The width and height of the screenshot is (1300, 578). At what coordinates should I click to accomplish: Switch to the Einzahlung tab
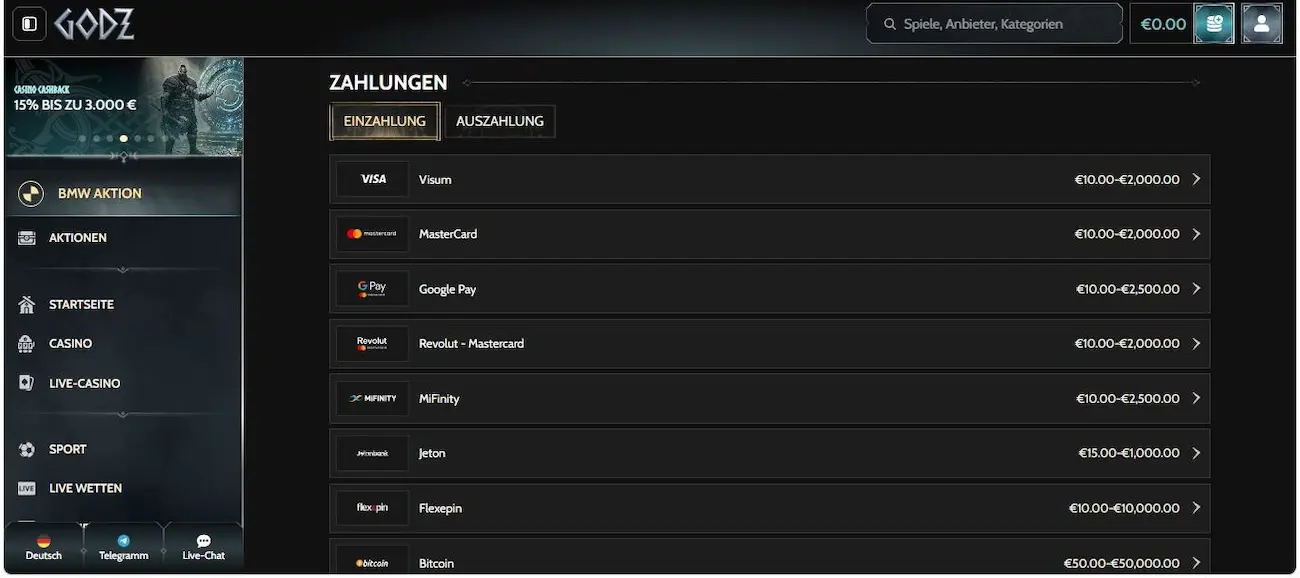[384, 121]
